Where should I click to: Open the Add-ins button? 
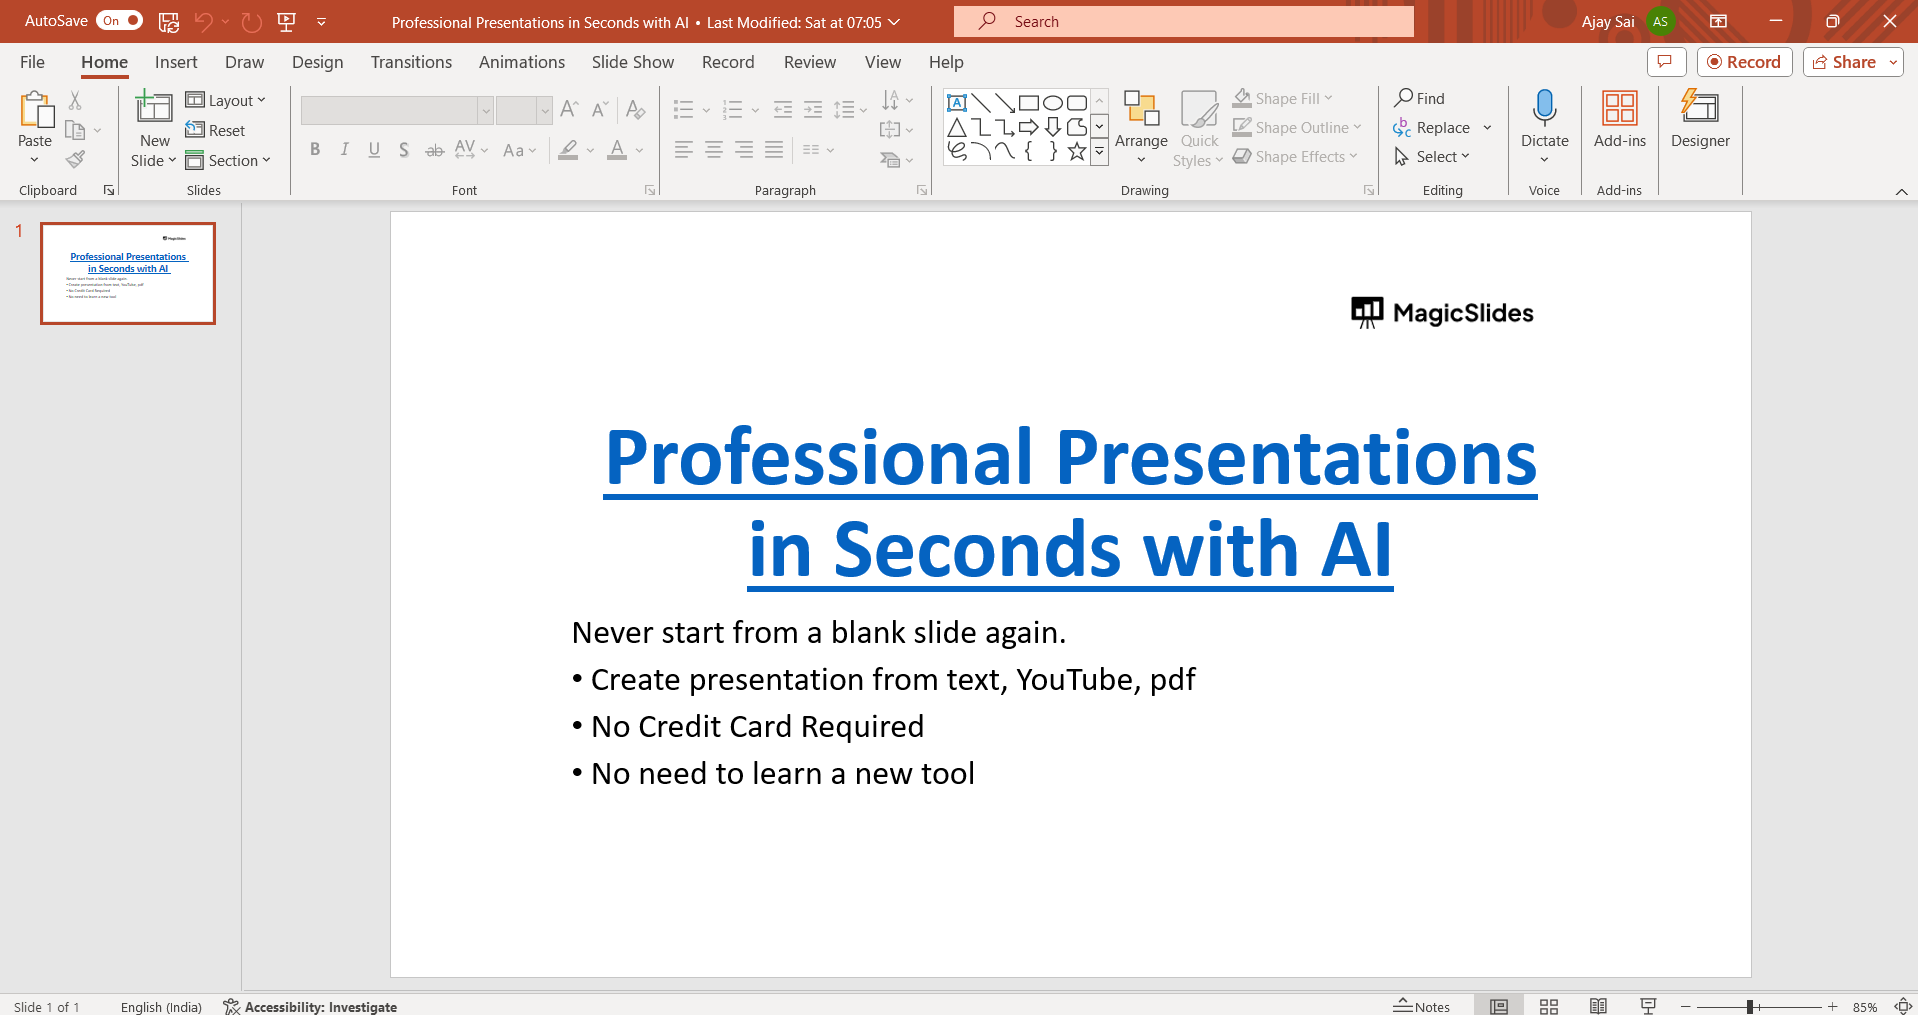click(1619, 118)
